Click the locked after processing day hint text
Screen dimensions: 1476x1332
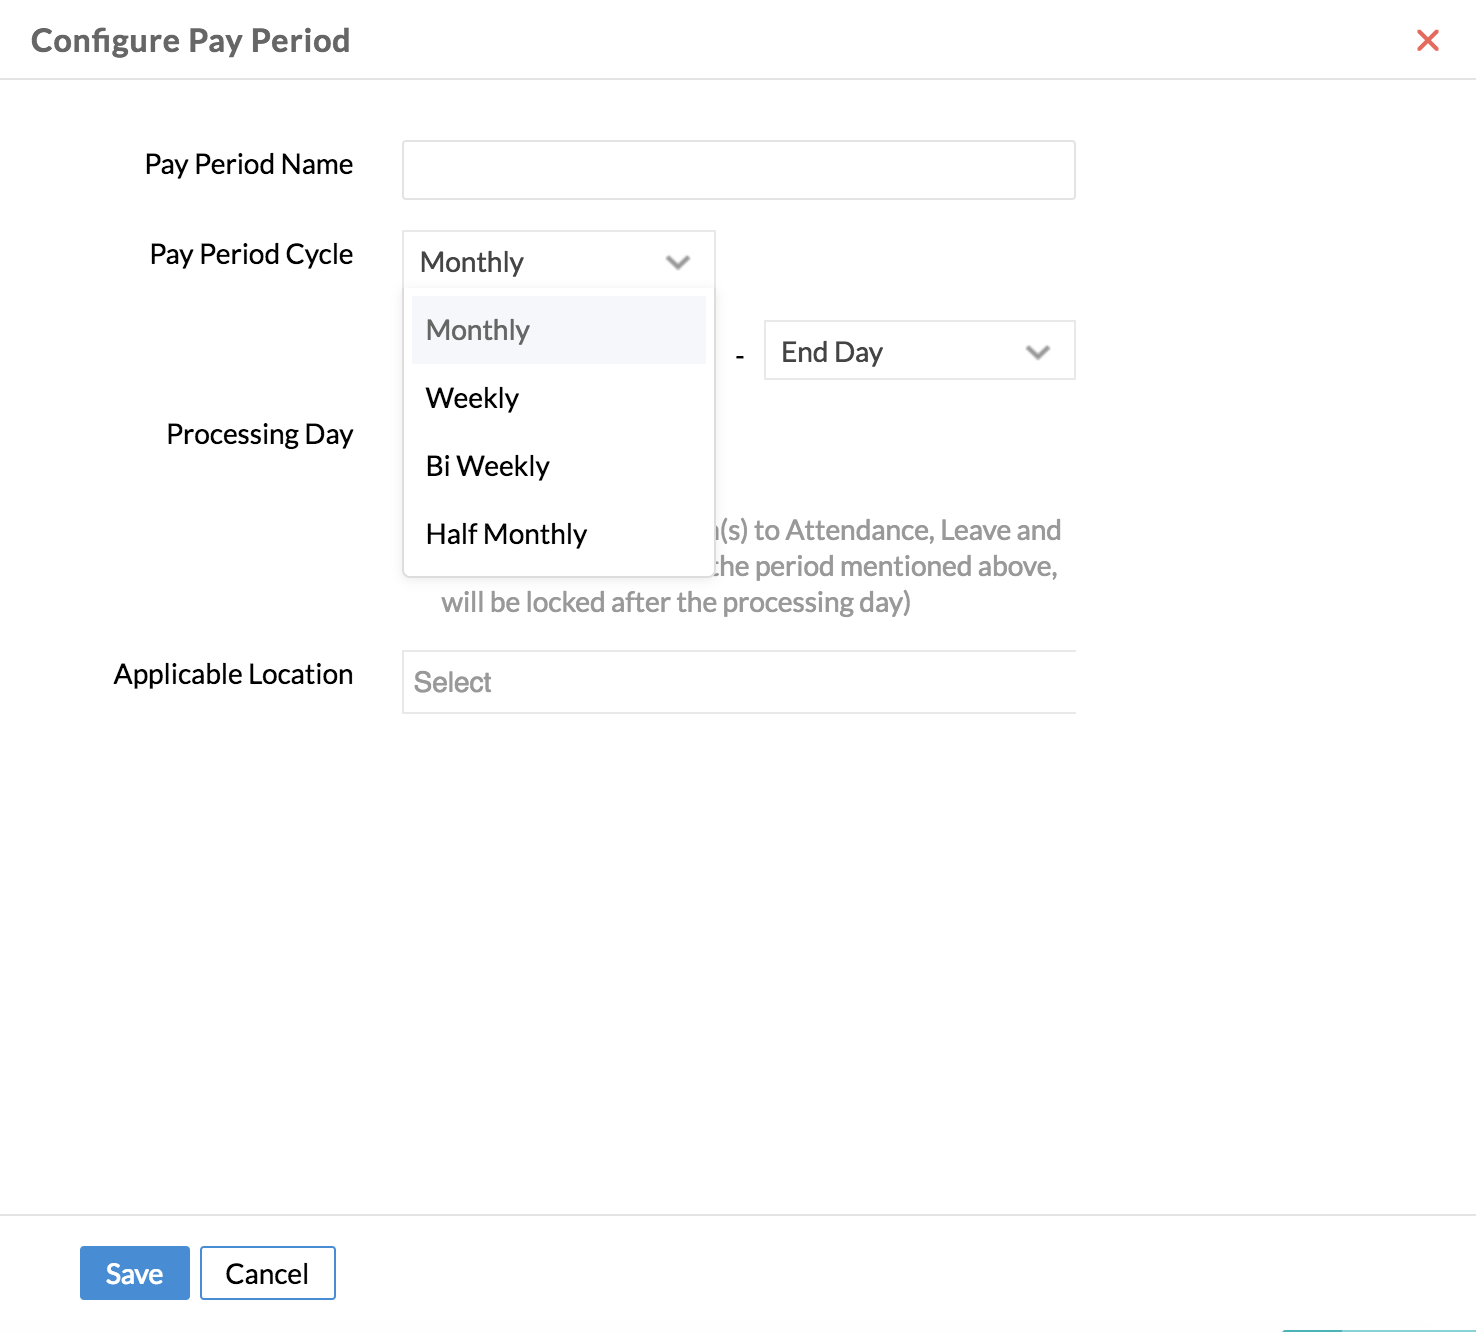click(x=676, y=602)
